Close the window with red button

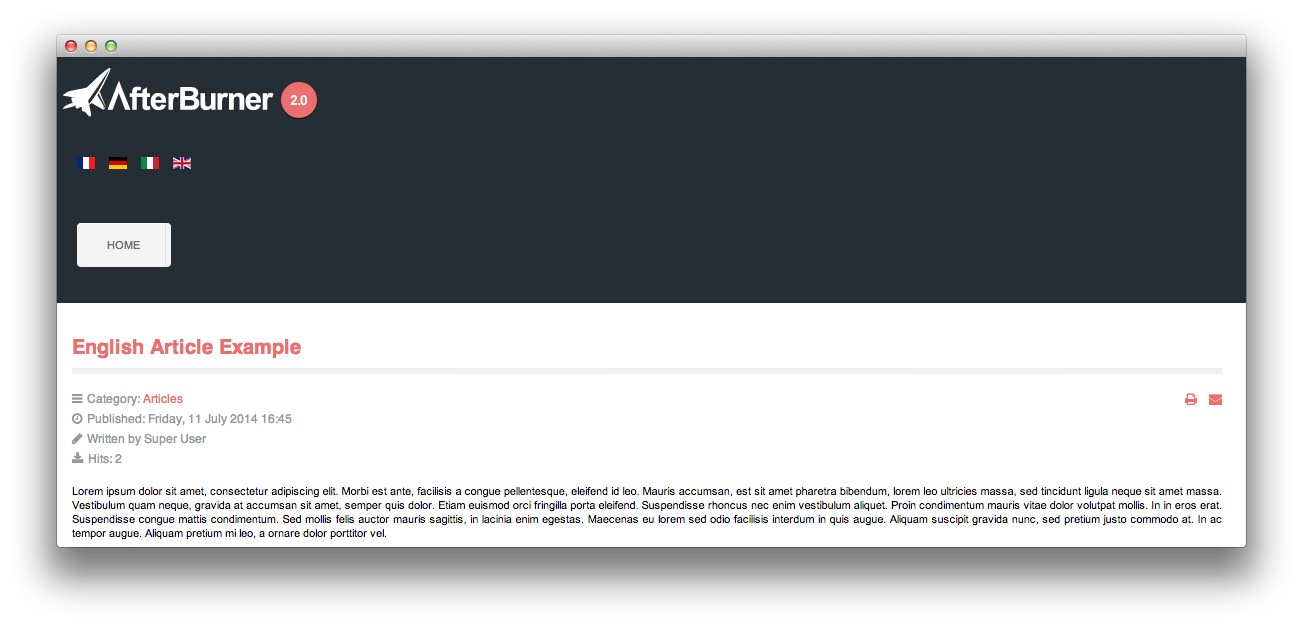pyautogui.click(x=71, y=46)
